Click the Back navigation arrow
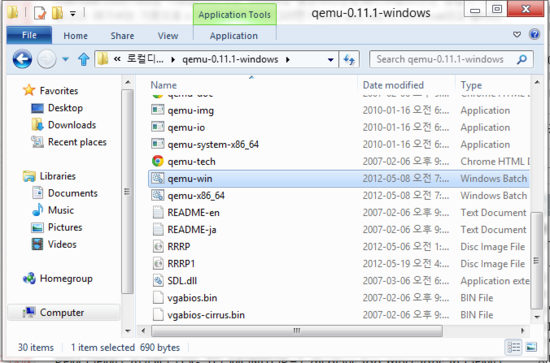Screen dimensions: 550x363 point(22,59)
